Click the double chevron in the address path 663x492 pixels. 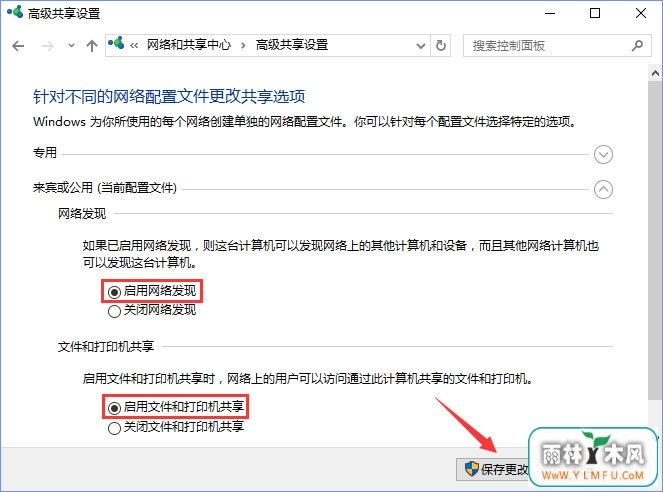(x=134, y=45)
